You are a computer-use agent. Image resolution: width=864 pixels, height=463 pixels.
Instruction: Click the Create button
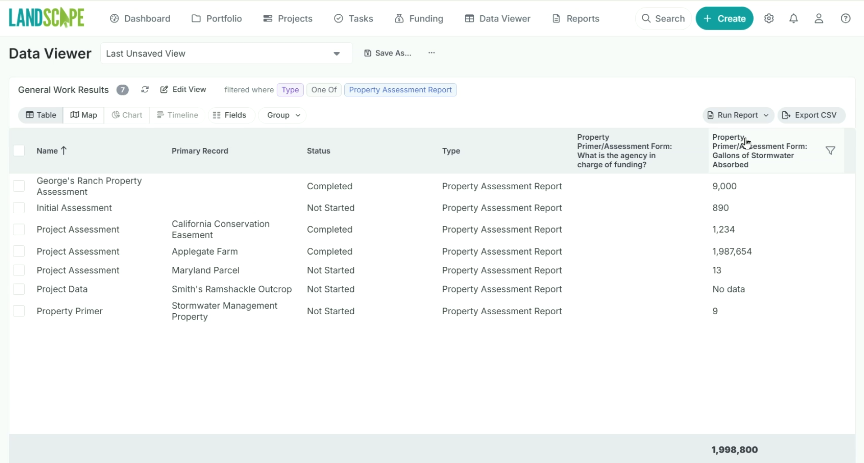click(724, 18)
